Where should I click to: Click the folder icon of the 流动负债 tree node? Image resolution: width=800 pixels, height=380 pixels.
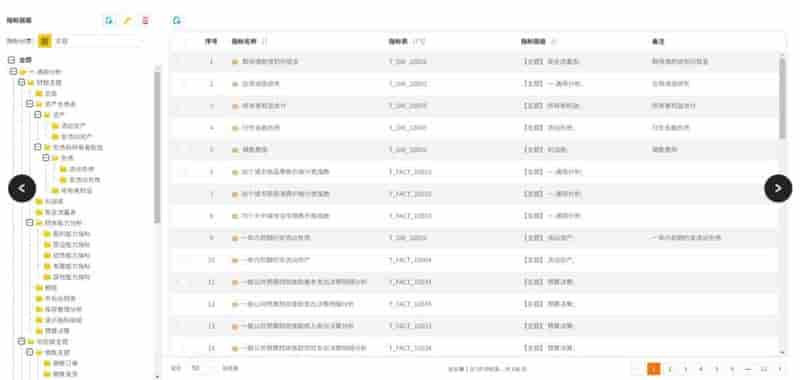pyautogui.click(x=63, y=169)
